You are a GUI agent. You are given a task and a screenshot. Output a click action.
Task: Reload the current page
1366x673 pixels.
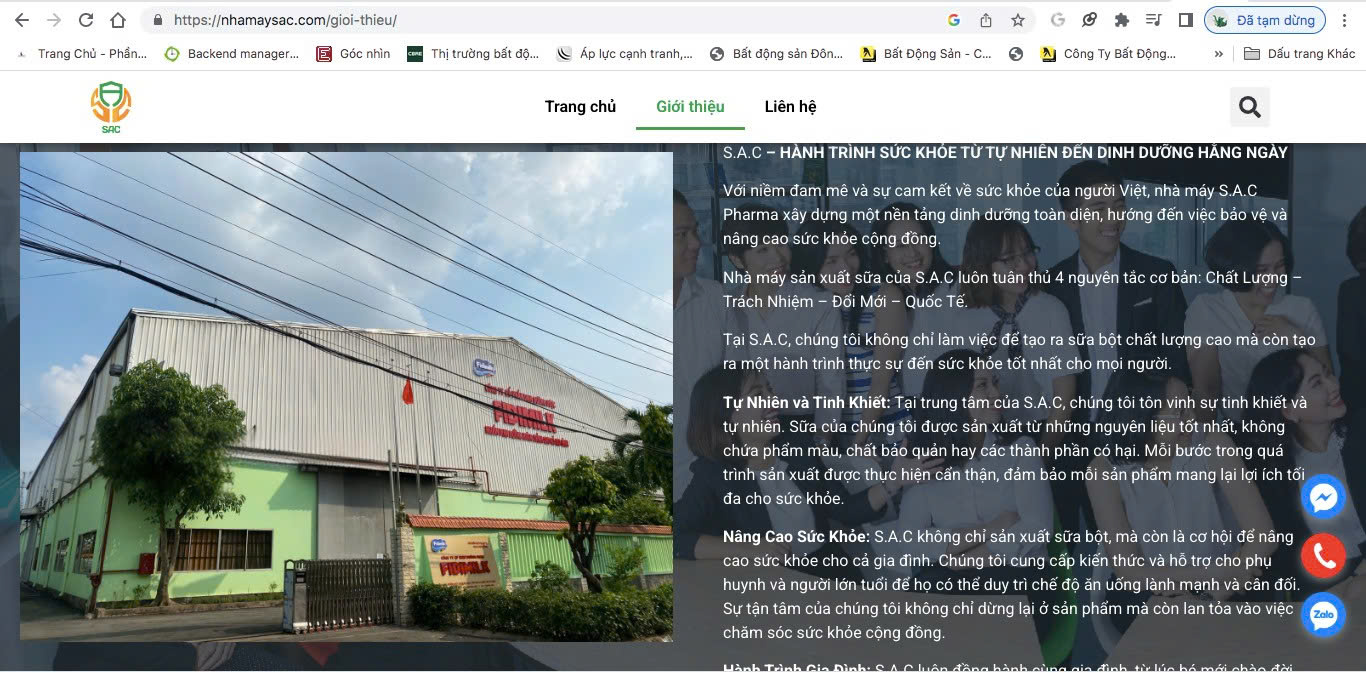point(86,20)
